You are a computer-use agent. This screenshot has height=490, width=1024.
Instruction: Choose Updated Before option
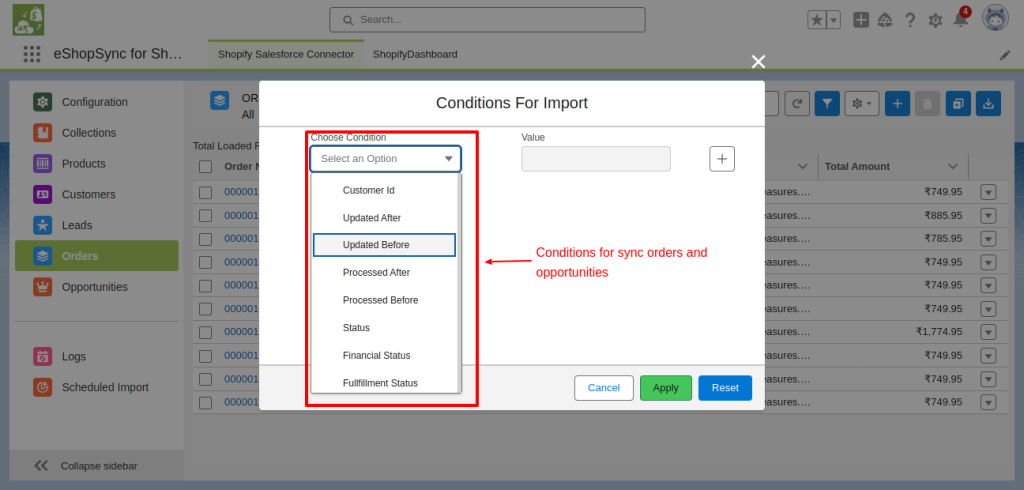coord(385,245)
